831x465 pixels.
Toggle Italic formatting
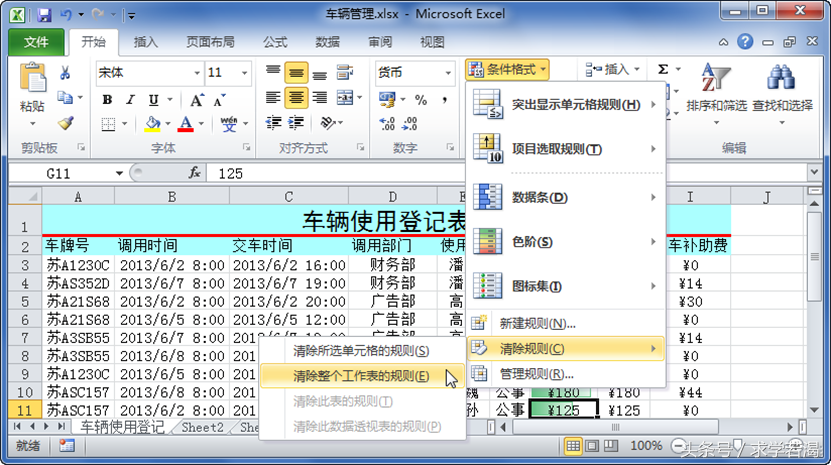[x=130, y=99]
